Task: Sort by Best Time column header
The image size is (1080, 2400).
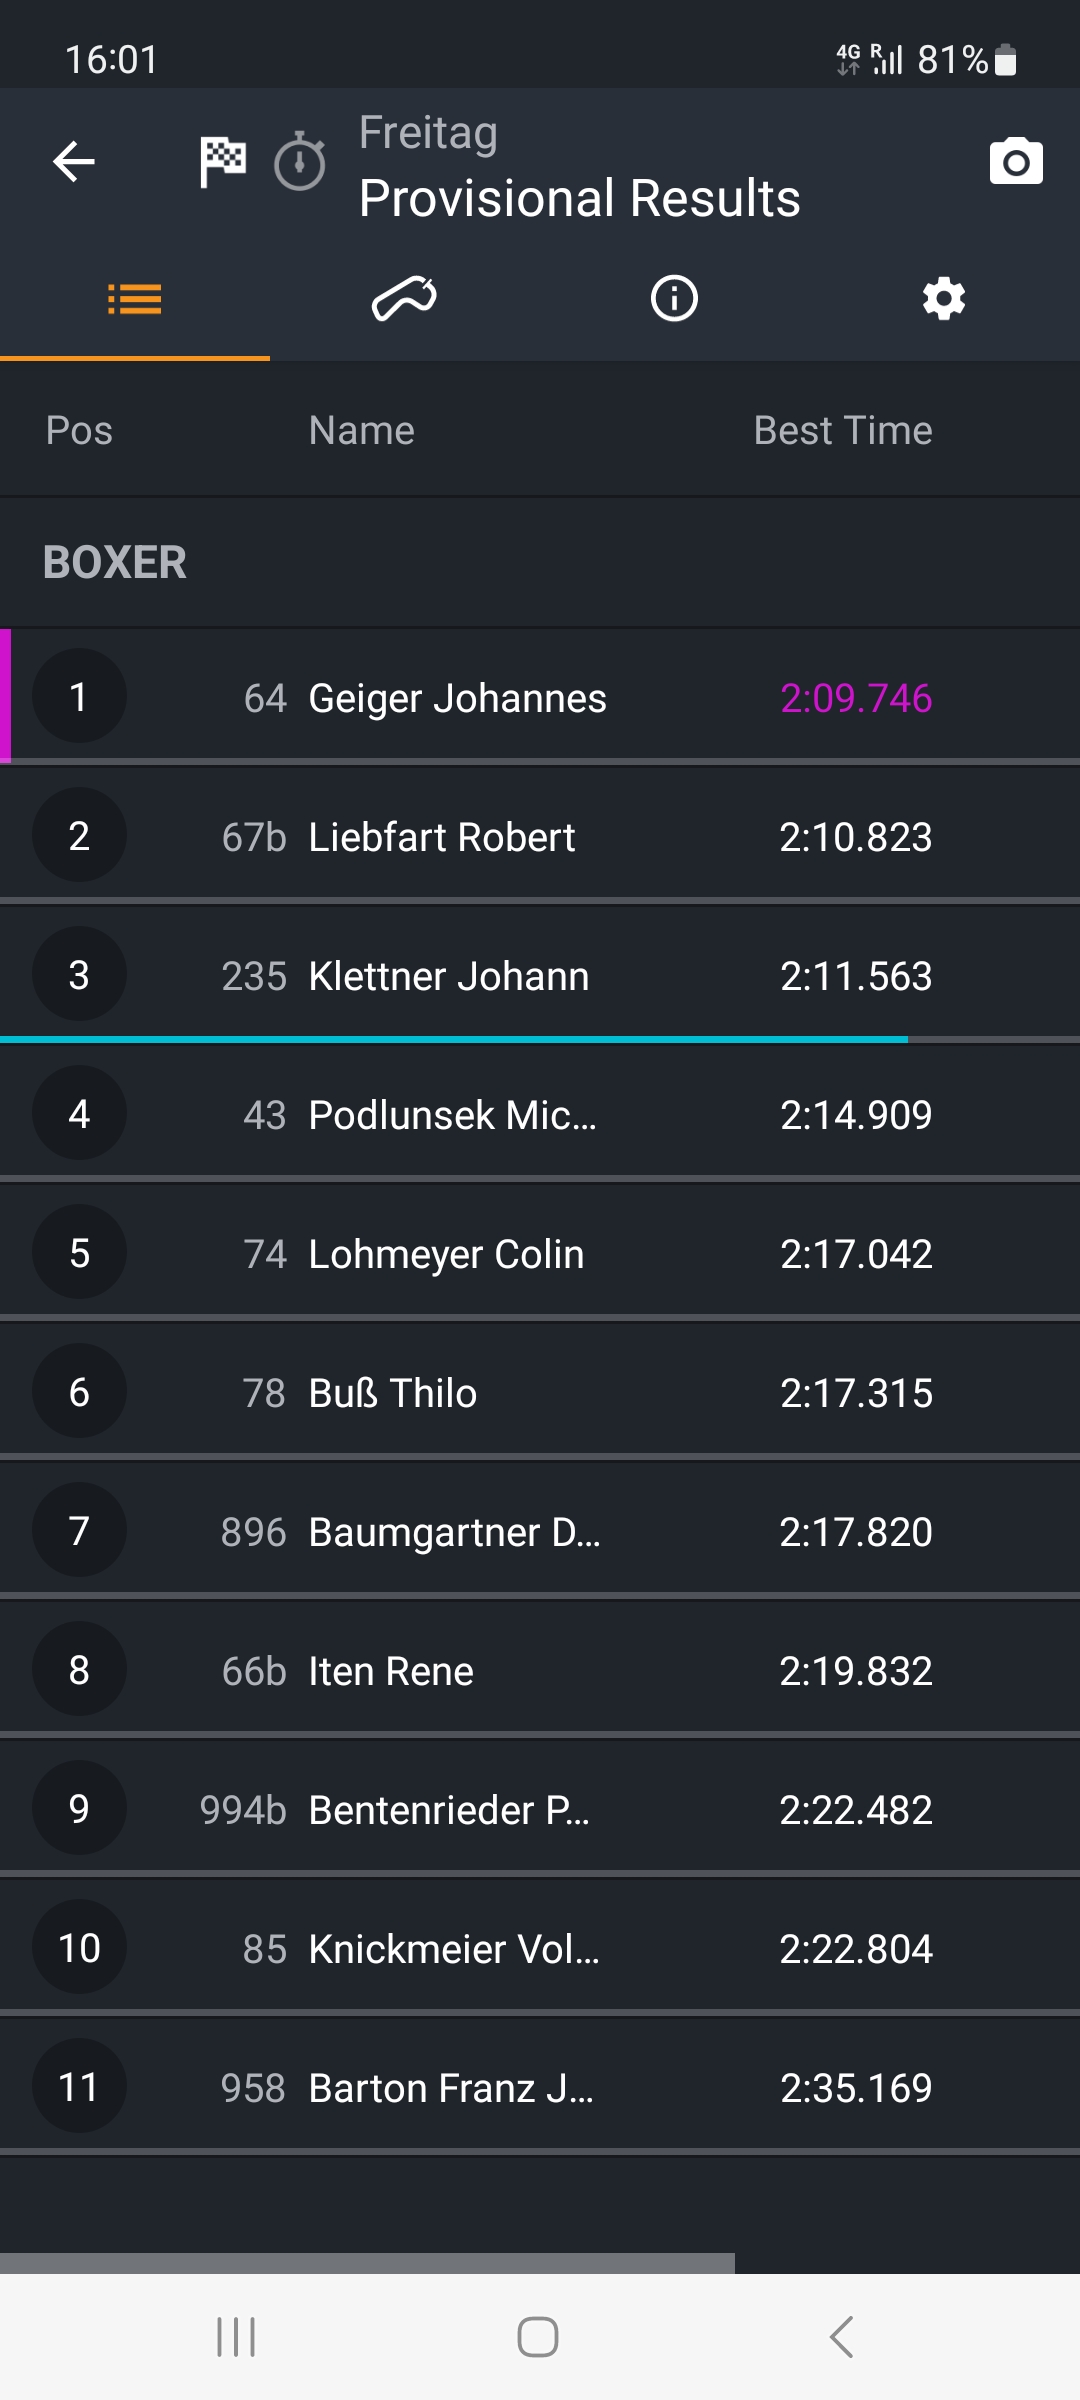Action: point(842,431)
